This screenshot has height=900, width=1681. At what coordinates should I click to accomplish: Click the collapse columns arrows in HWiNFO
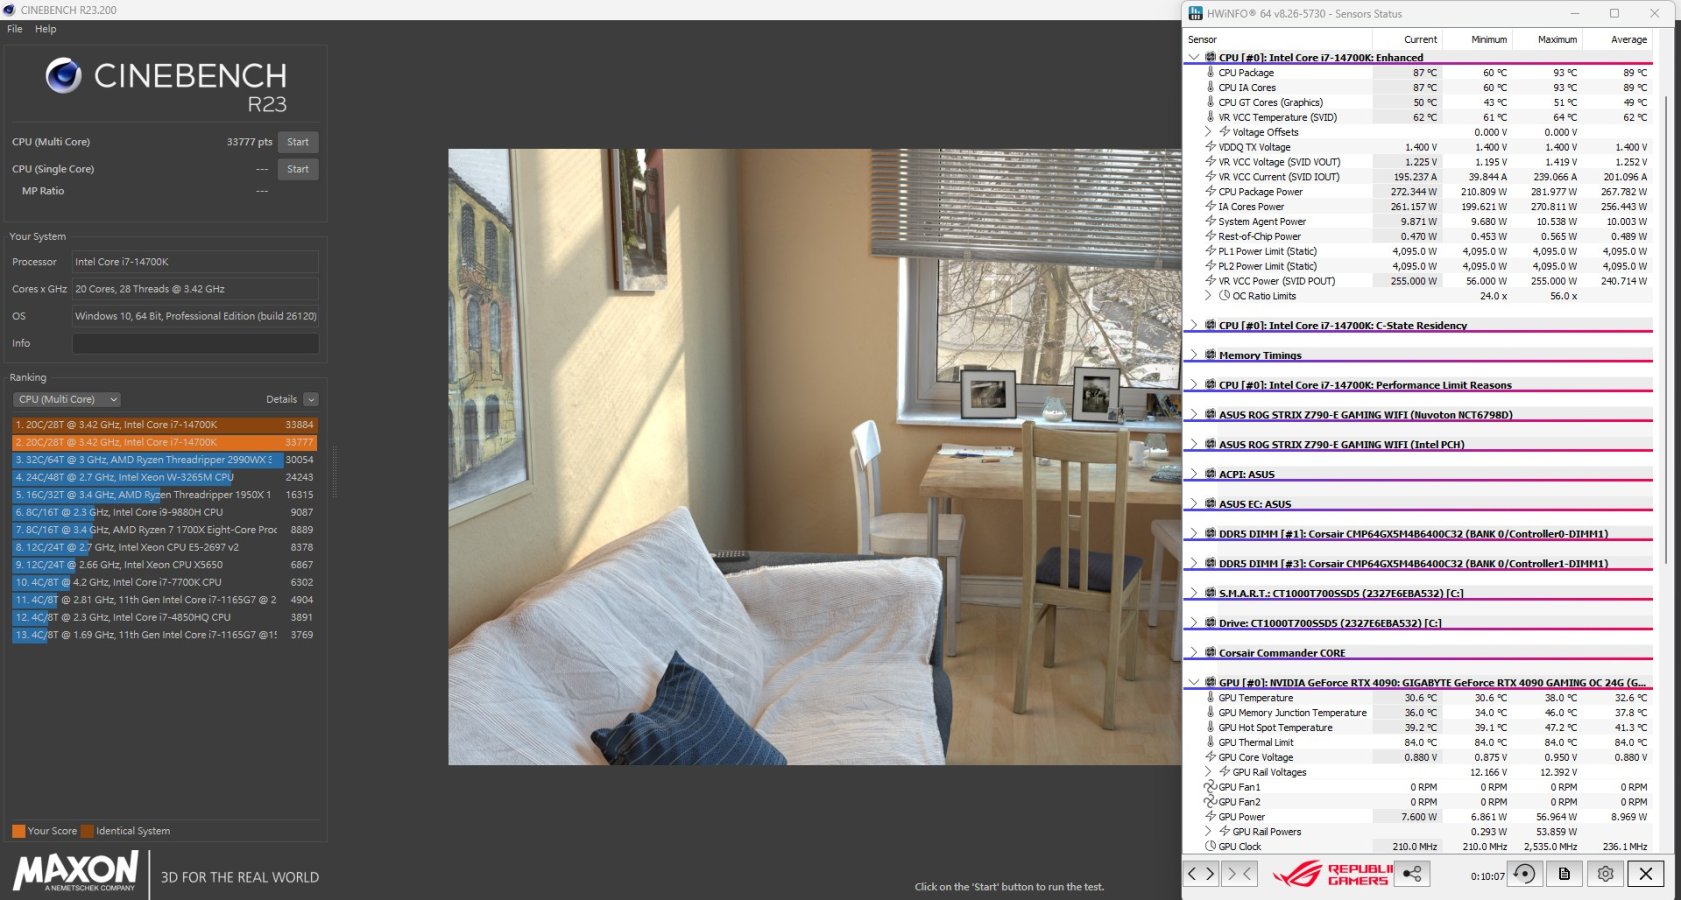pos(1239,874)
